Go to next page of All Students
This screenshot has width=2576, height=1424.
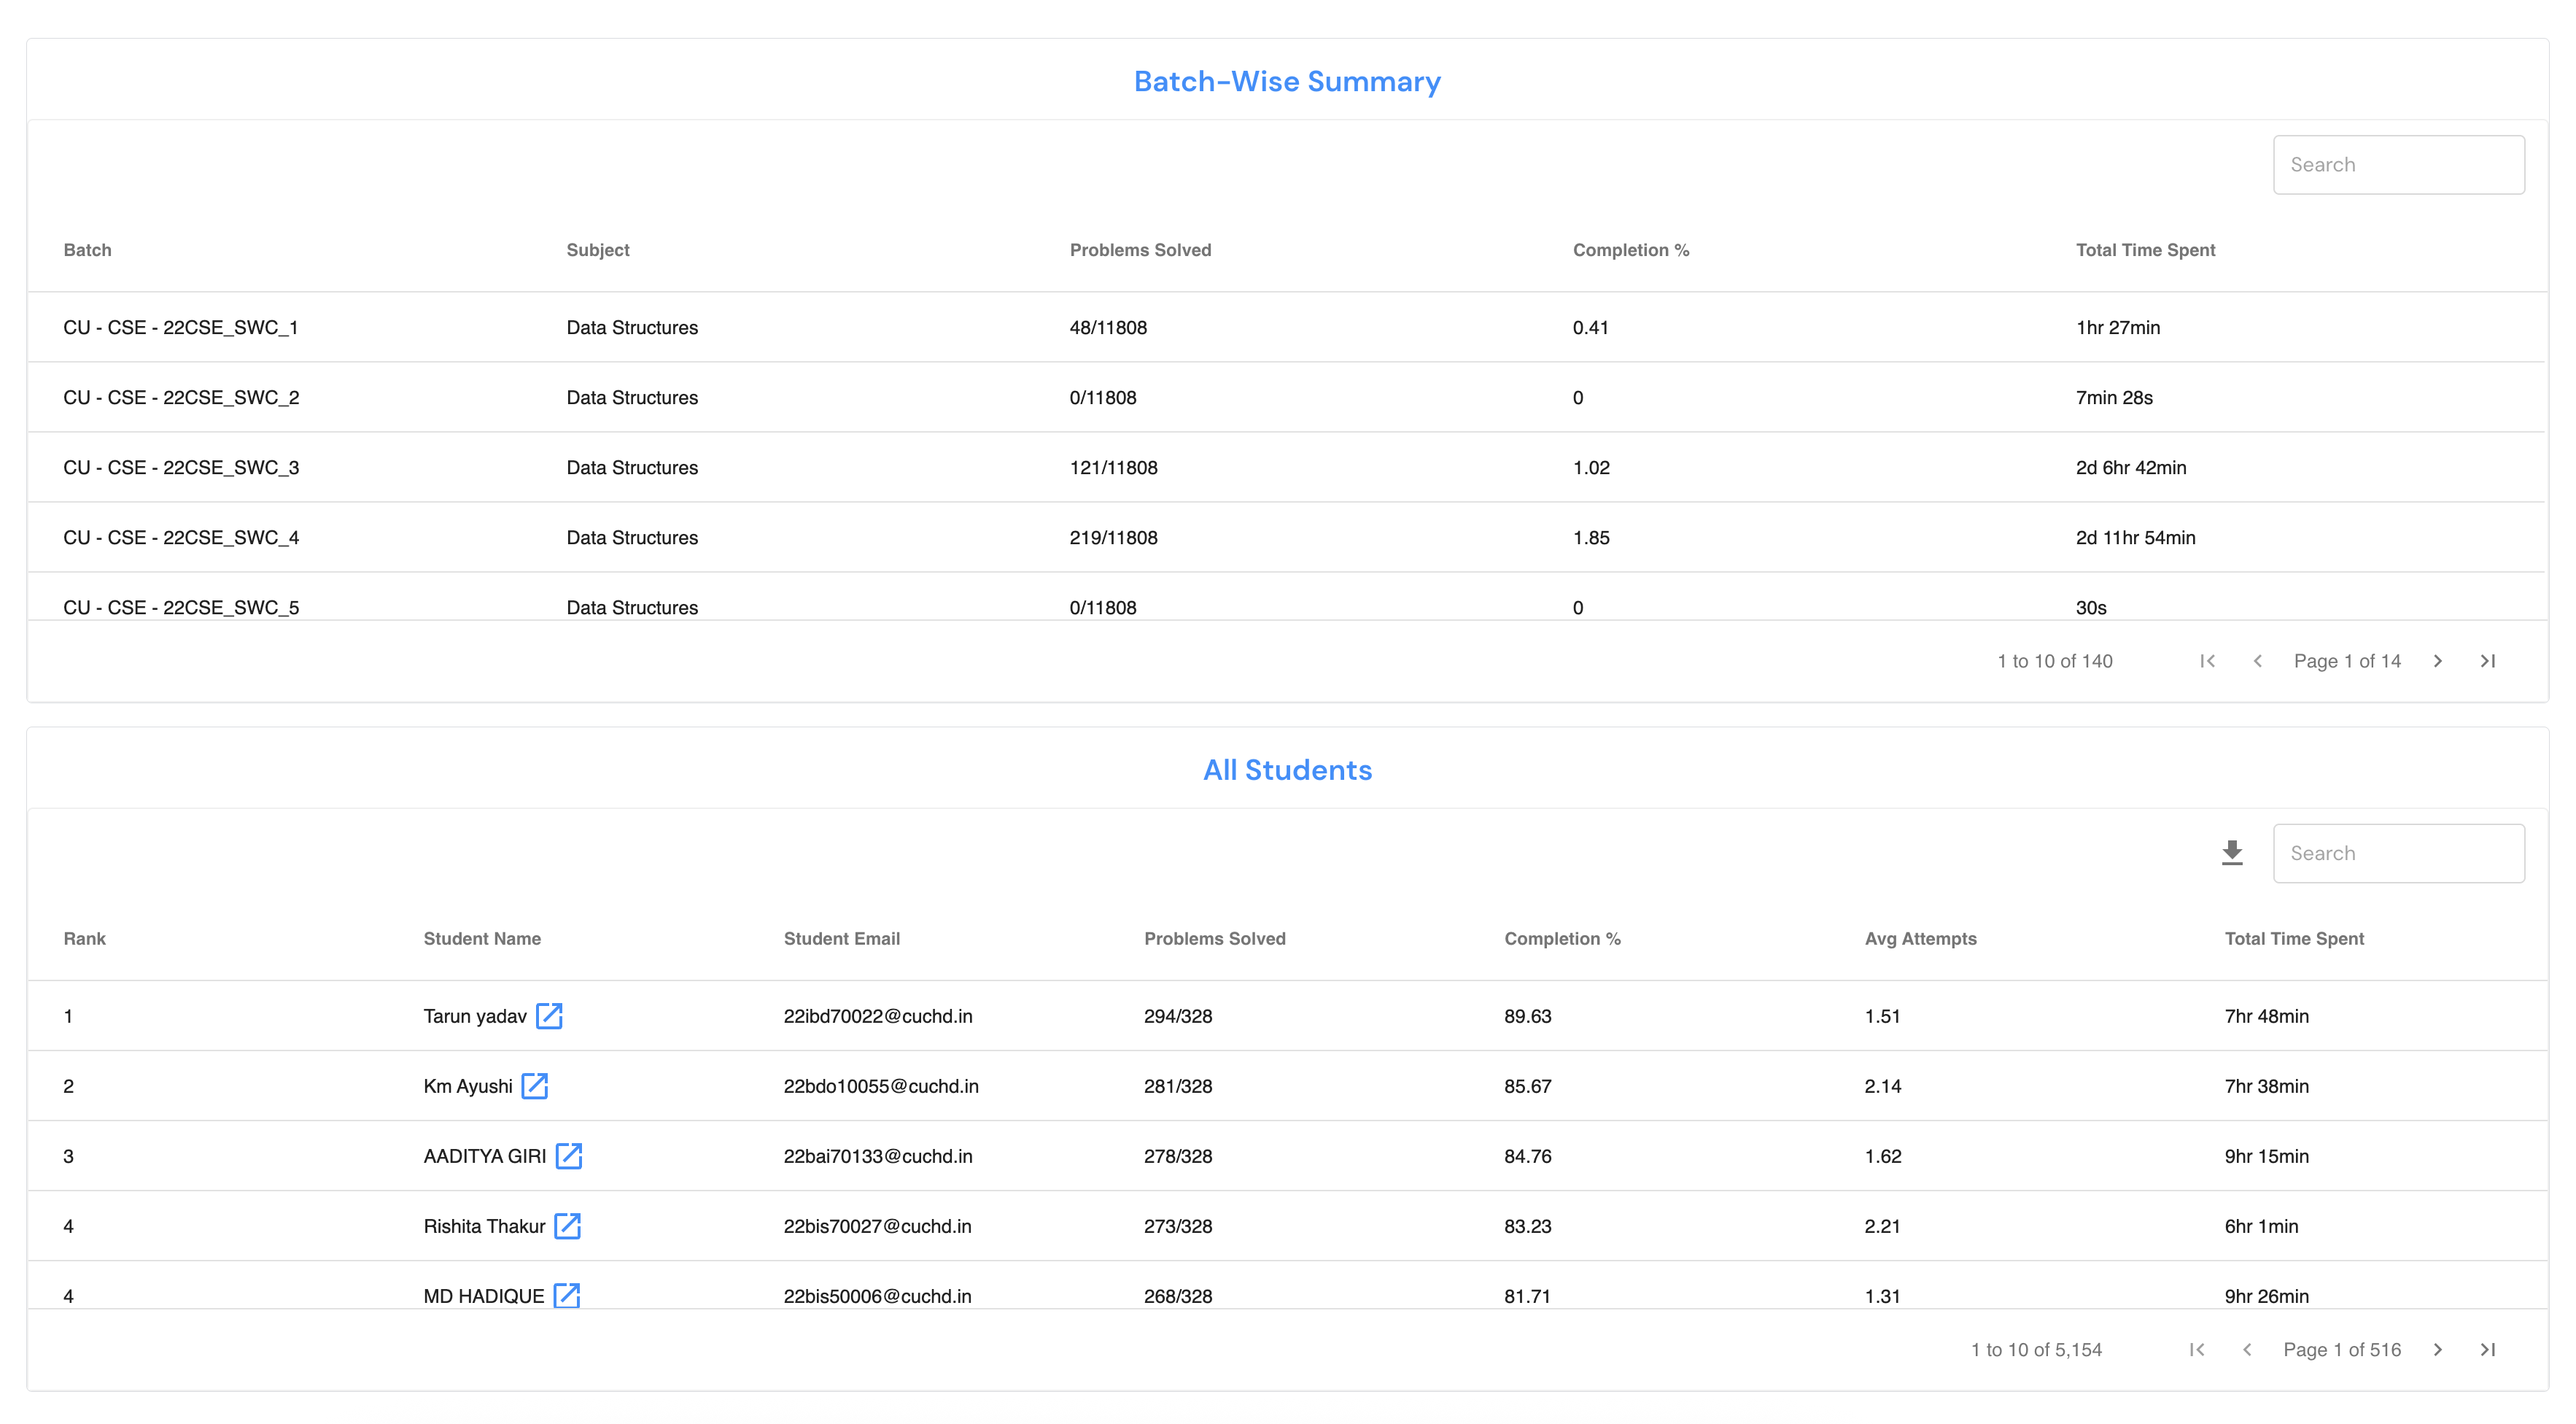pos(2438,1350)
